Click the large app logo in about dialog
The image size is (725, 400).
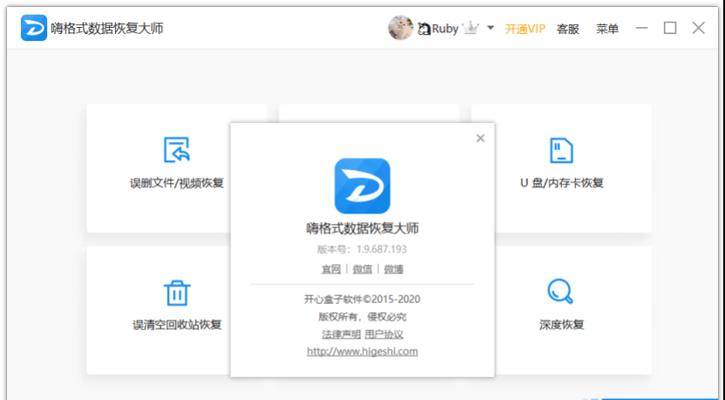[x=362, y=186]
